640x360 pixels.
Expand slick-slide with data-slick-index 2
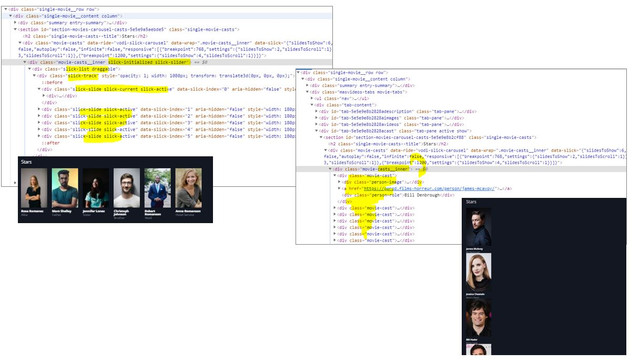(x=39, y=116)
